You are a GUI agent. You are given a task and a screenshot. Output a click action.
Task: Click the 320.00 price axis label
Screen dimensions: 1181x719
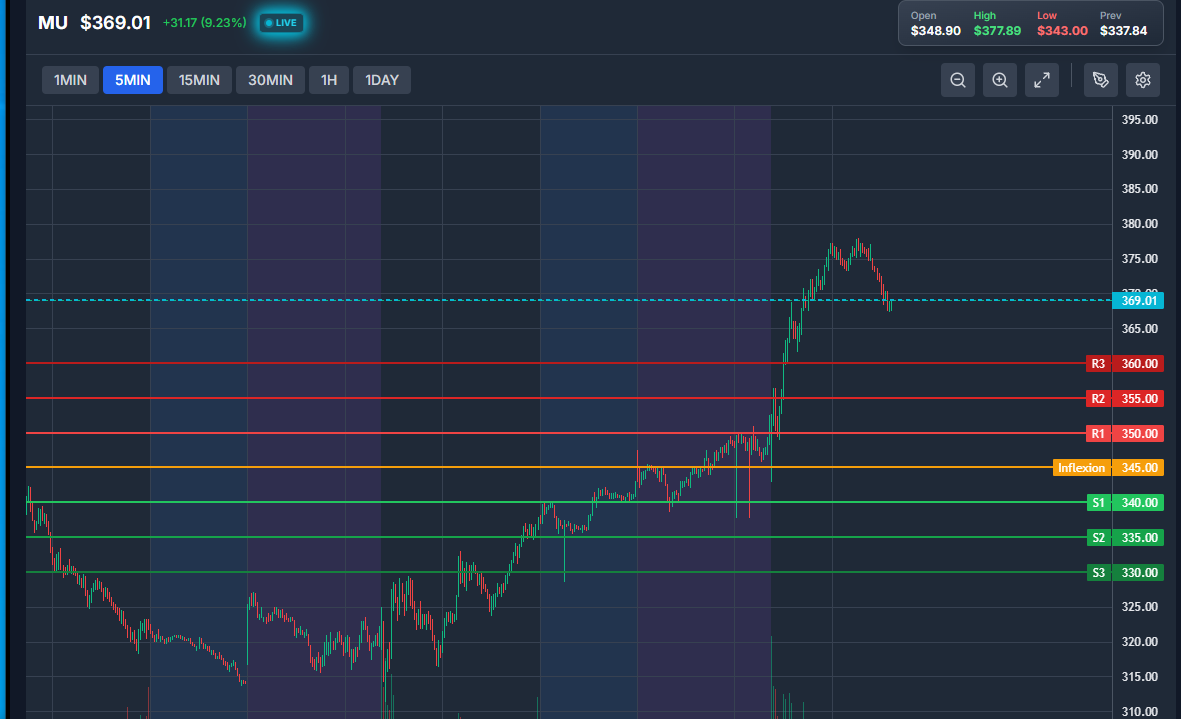[x=1140, y=641]
